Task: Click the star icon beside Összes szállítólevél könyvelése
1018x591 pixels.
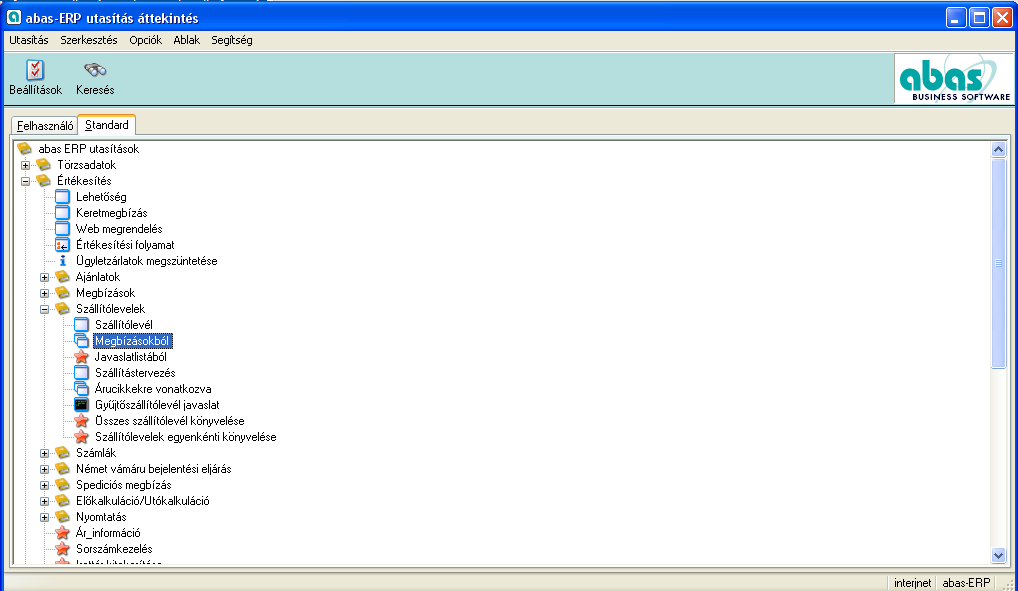Action: point(81,421)
